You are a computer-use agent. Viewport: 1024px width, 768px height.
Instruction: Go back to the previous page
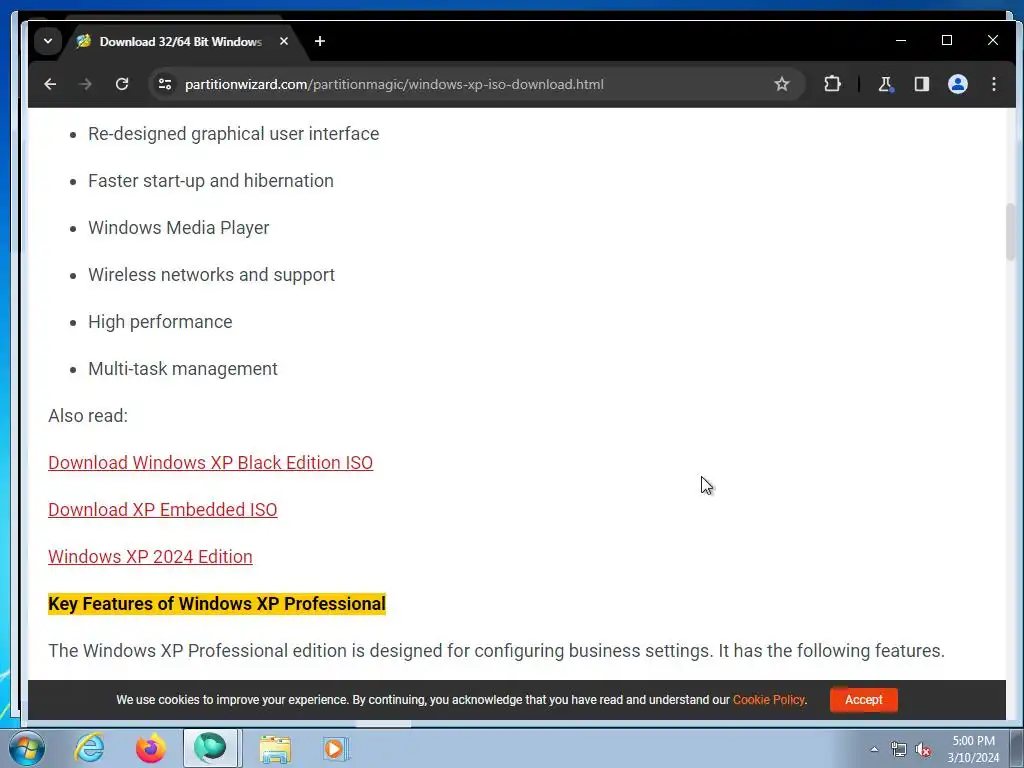(x=50, y=84)
